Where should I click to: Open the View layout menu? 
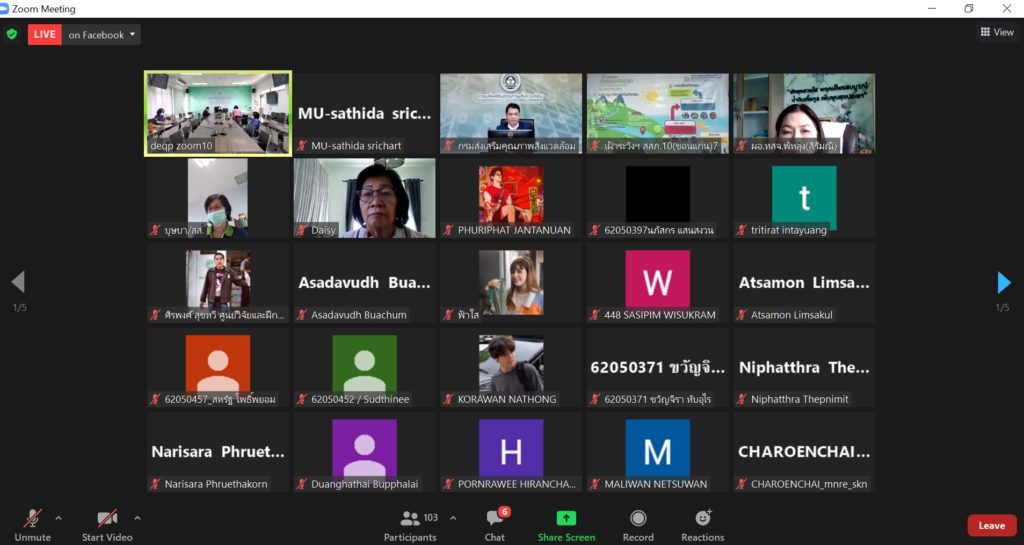996,32
